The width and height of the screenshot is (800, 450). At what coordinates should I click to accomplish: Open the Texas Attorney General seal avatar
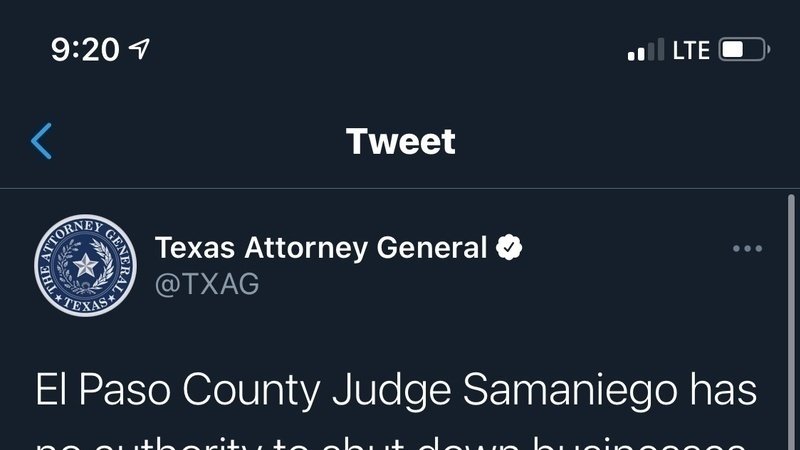(x=85, y=265)
